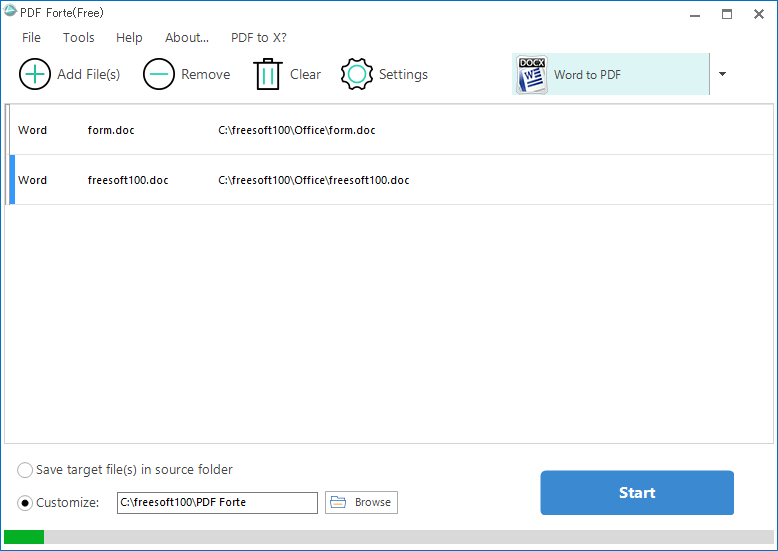Click the Settings text label
The image size is (778, 551).
click(x=403, y=74)
